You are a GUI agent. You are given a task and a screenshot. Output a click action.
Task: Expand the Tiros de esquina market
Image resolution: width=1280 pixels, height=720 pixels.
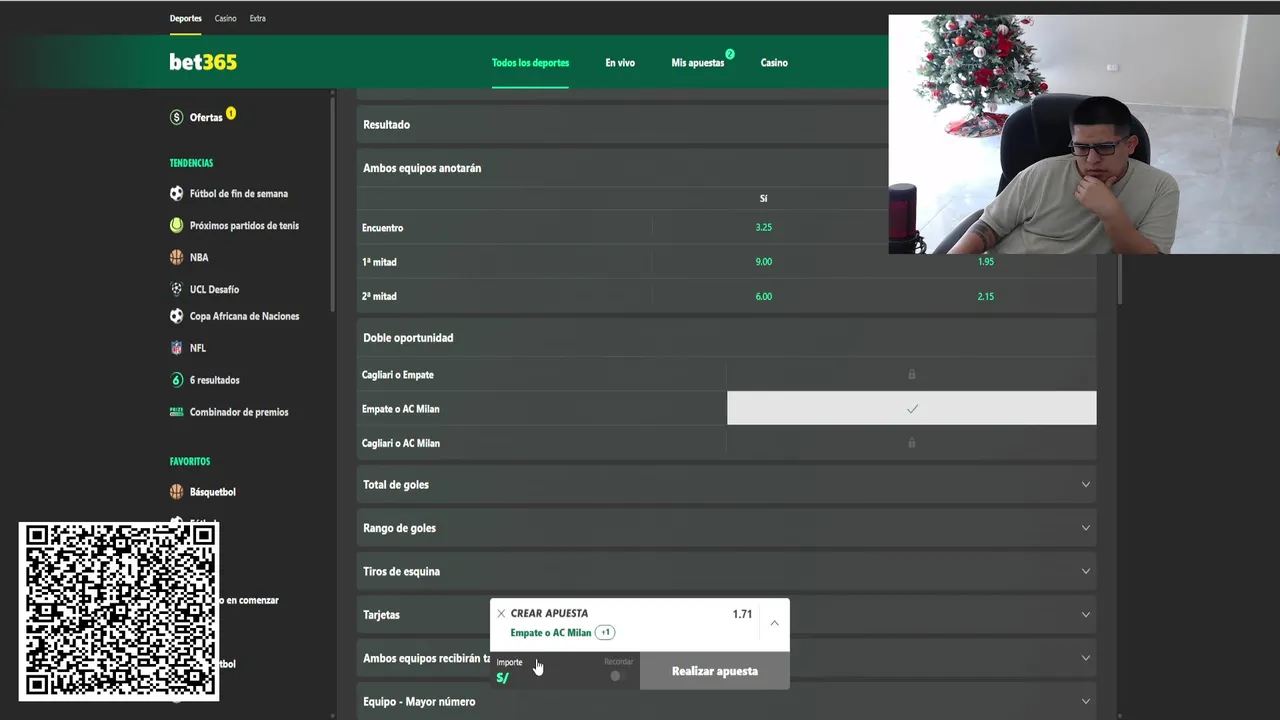(x=1086, y=571)
